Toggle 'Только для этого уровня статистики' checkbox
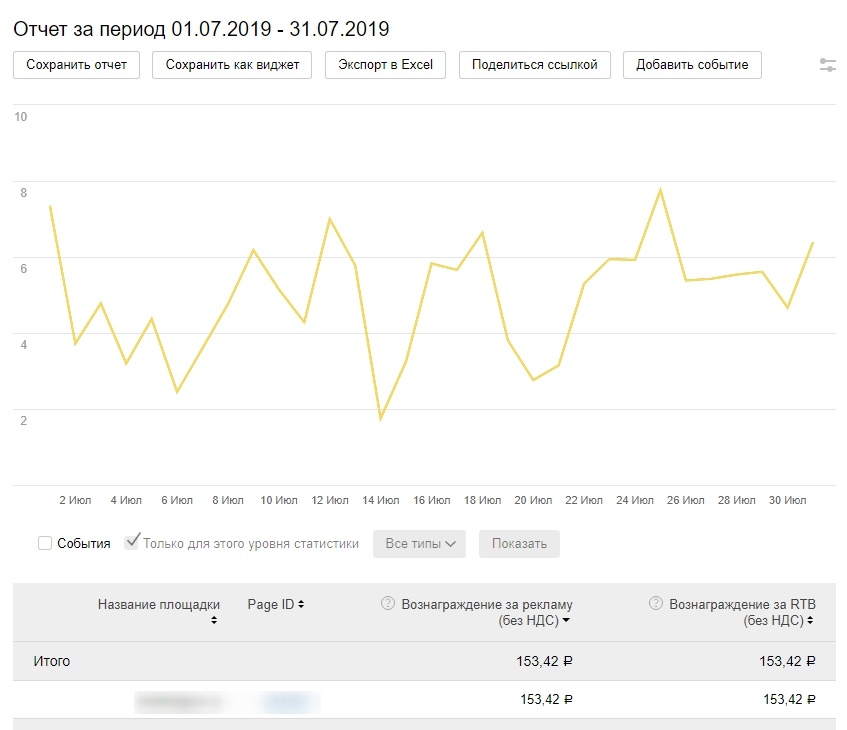This screenshot has height=730, width=847. click(132, 543)
